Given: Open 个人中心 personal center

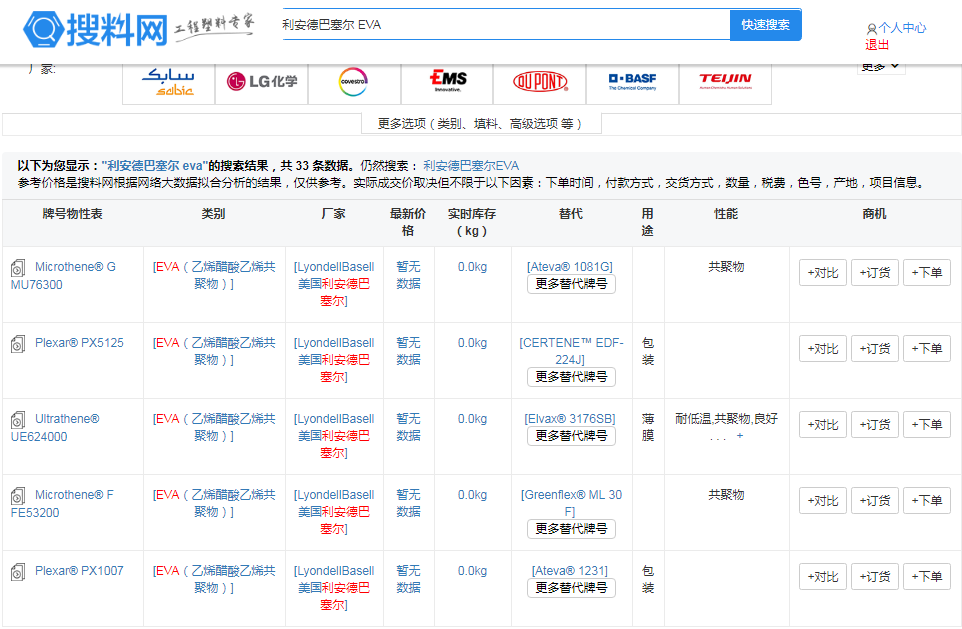Looking at the screenshot, I should click(x=901, y=28).
